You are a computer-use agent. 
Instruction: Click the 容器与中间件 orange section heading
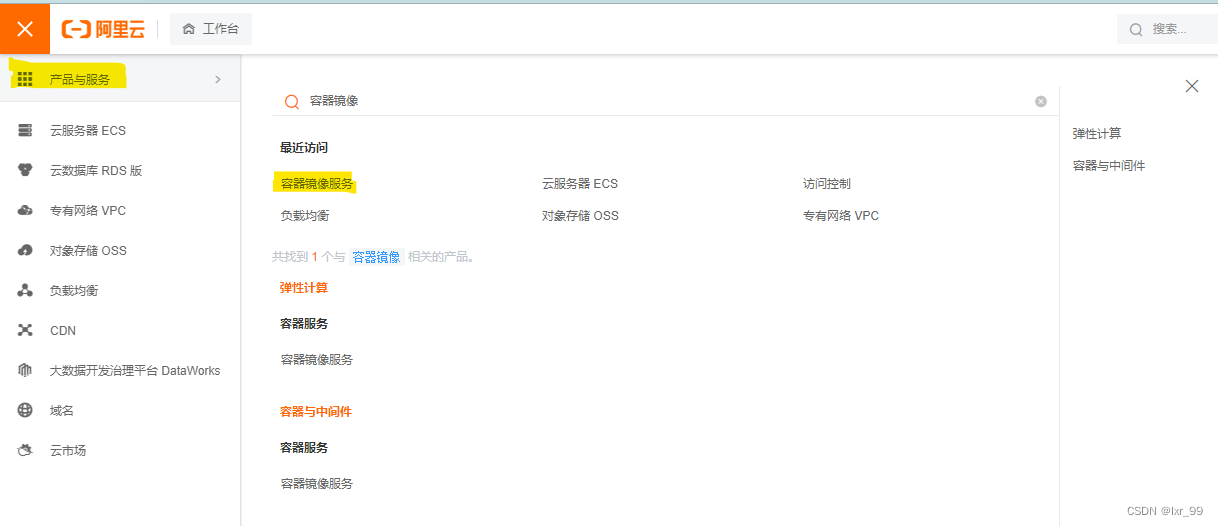316,411
